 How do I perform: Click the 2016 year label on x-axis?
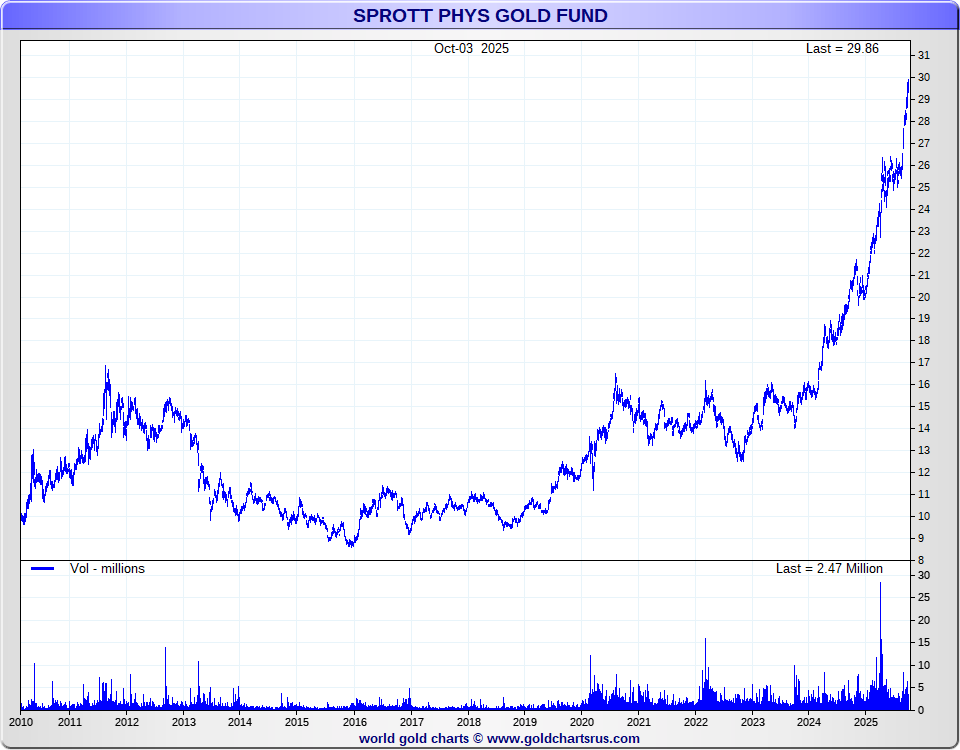(354, 722)
